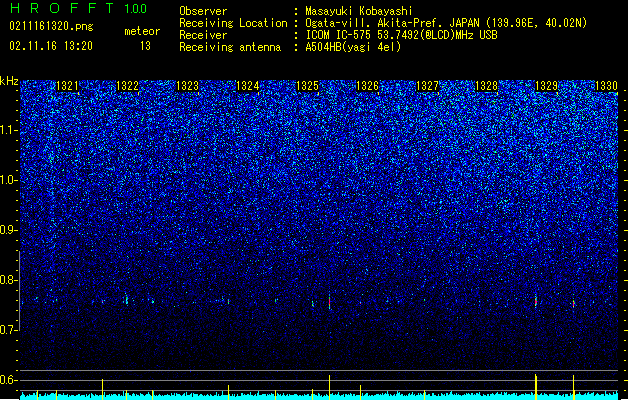The image size is (629, 400).
Task: Click the 1.0 kHz frequency label
Action: 8,180
